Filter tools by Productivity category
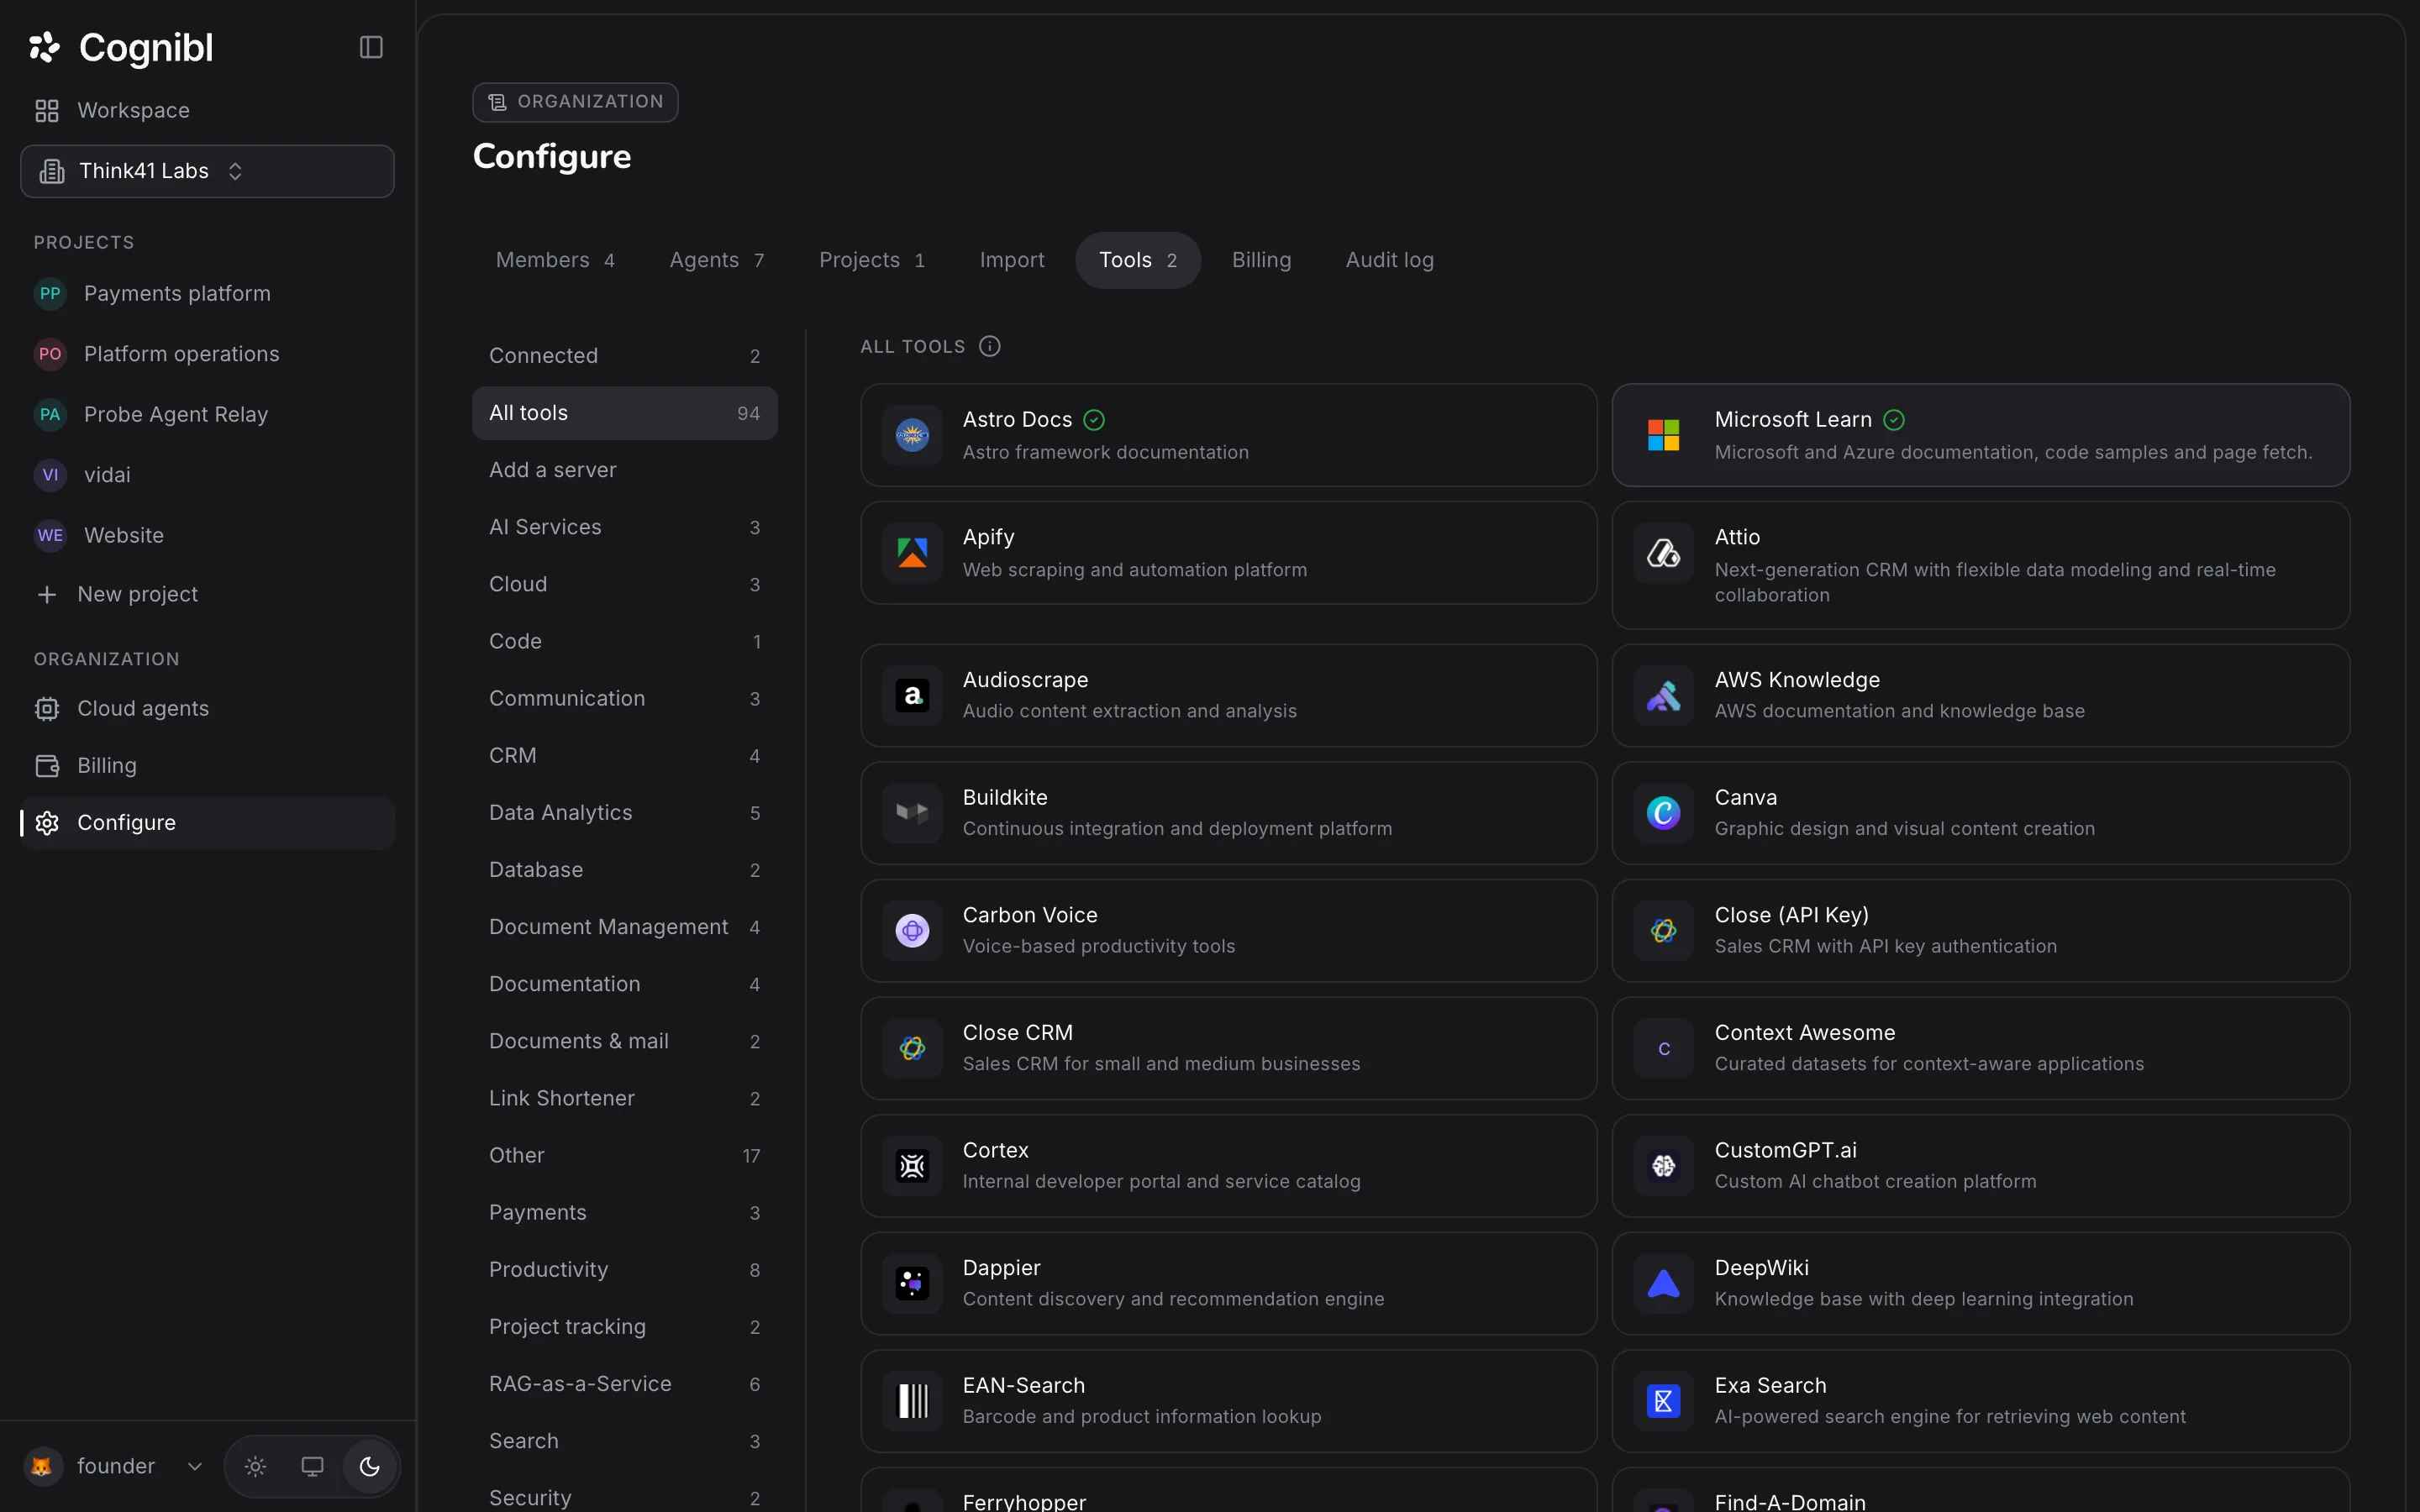Viewport: 2420px width, 1512px height. pos(624,1270)
